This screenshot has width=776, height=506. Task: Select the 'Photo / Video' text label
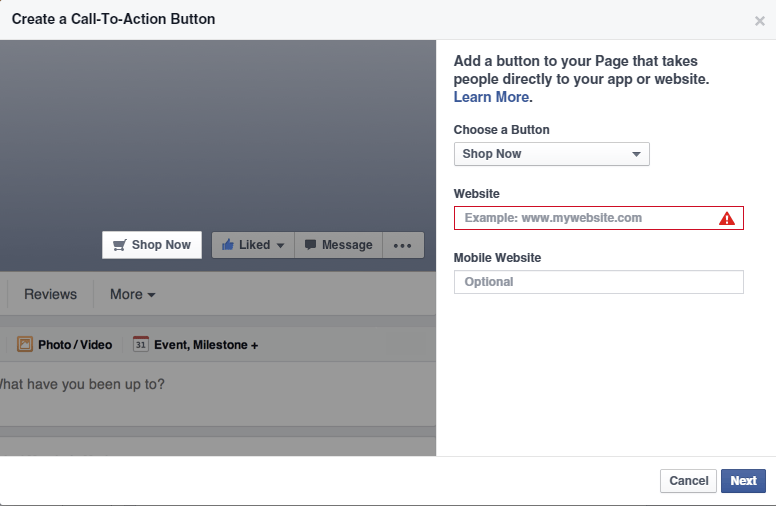tap(75, 345)
